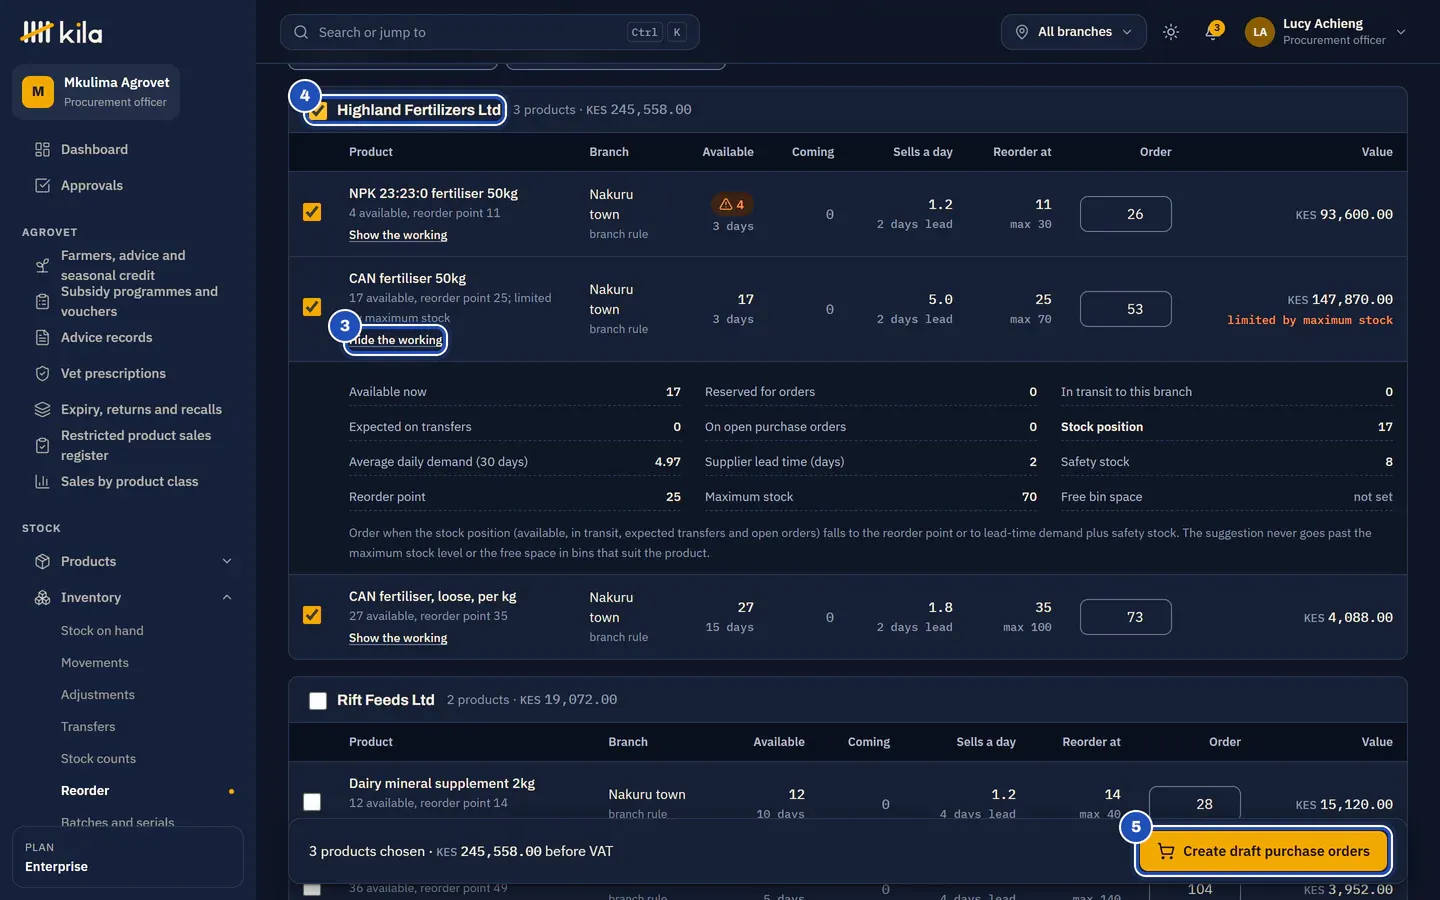Expand the Products sidebar section chevron

227,562
